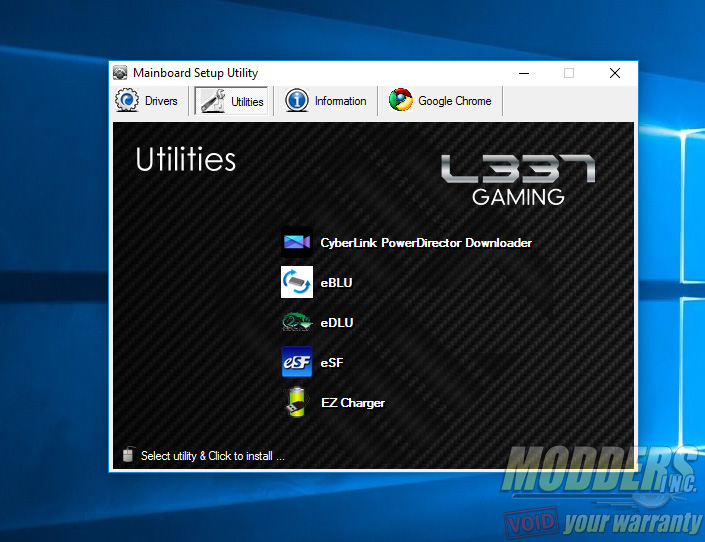705x542 pixels.
Task: Click the Google Chrome logo icon
Action: pos(401,100)
